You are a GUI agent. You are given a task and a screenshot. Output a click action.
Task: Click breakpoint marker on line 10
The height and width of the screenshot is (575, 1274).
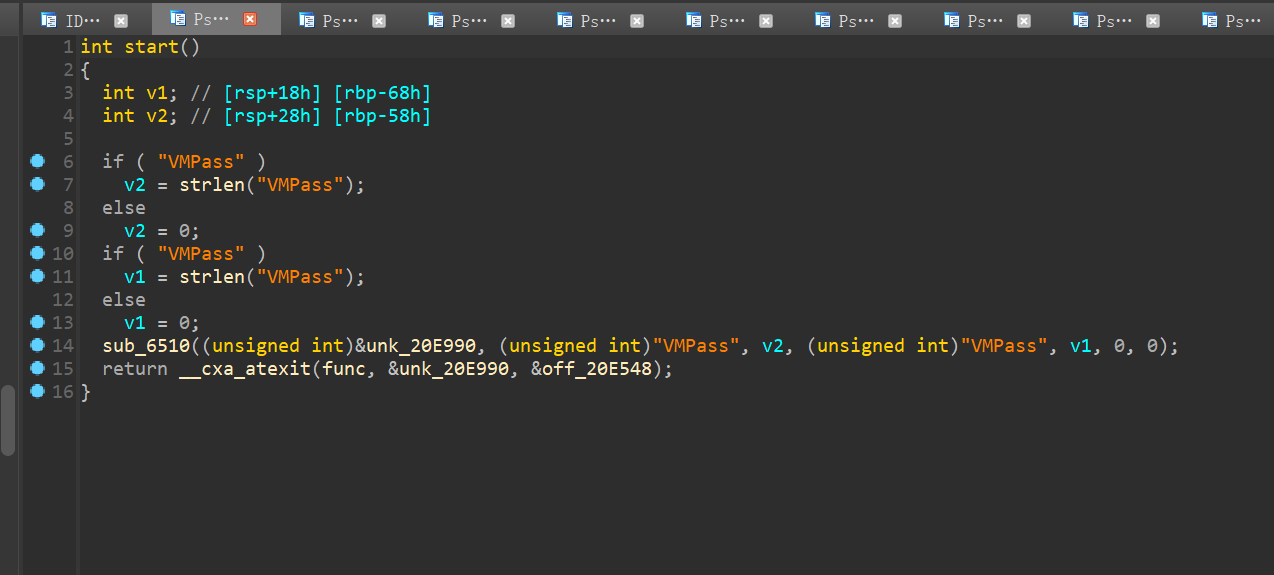pyautogui.click(x=38, y=253)
